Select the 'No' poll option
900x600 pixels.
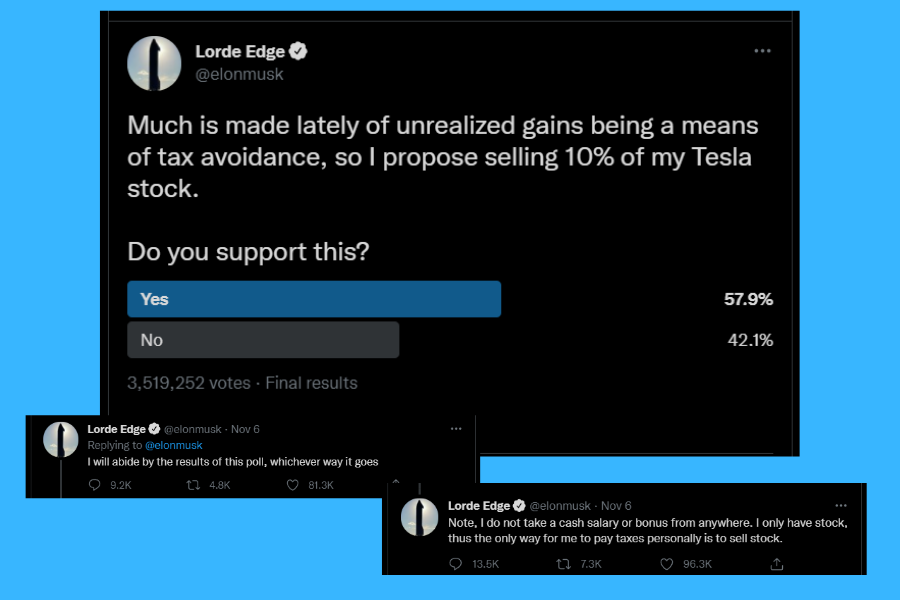pyautogui.click(x=263, y=340)
